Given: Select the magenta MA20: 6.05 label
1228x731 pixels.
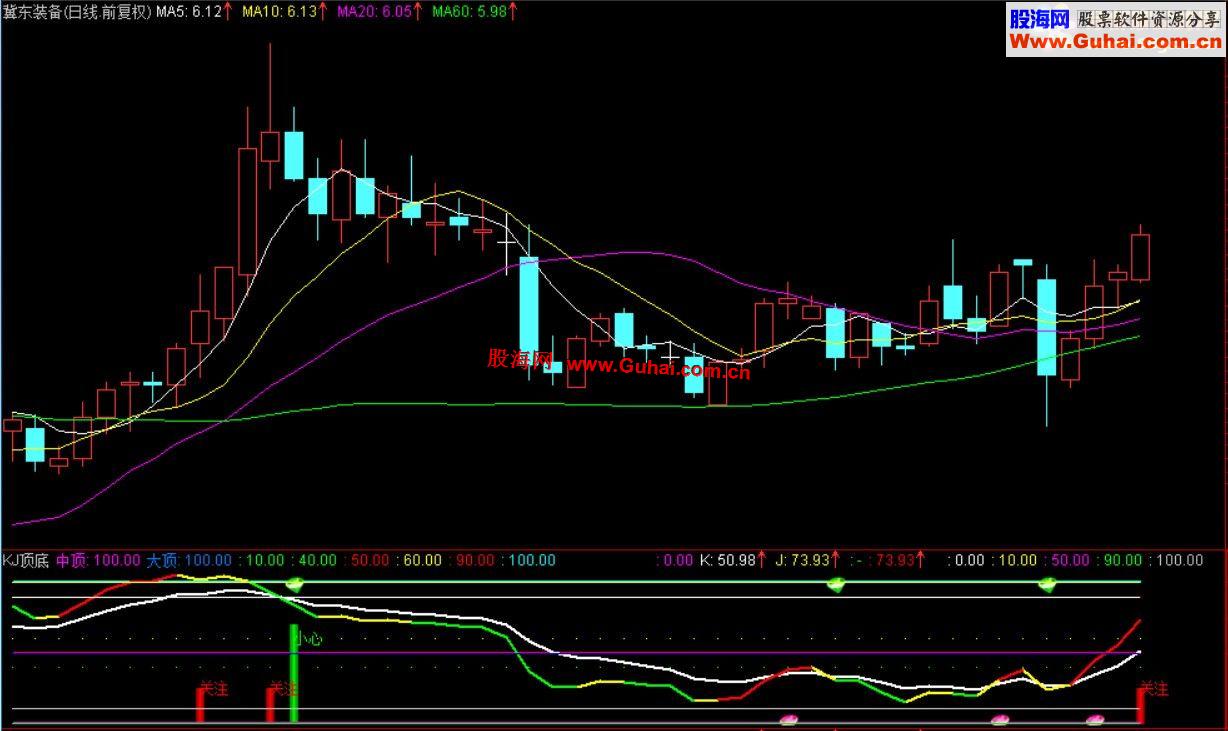Looking at the screenshot, I should pyautogui.click(x=373, y=12).
